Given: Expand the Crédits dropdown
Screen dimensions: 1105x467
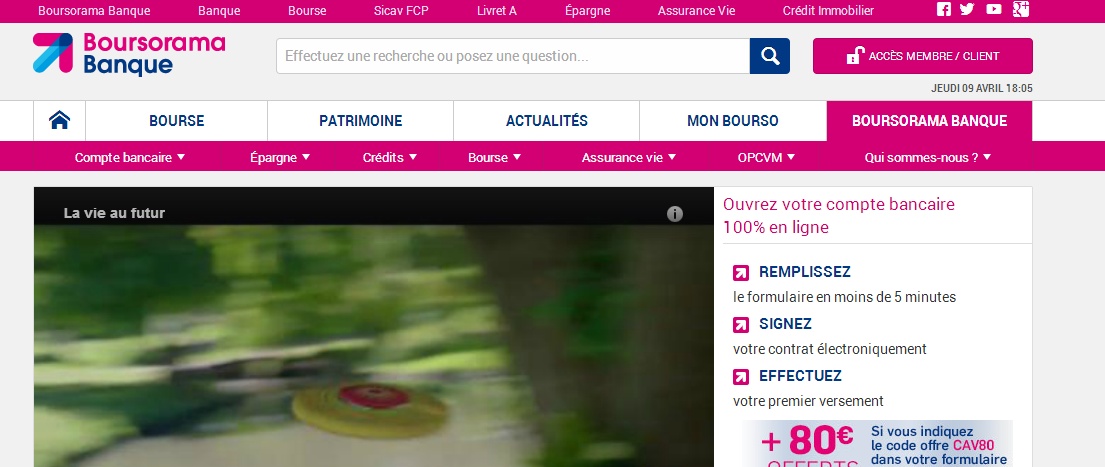Looking at the screenshot, I should (x=390, y=157).
